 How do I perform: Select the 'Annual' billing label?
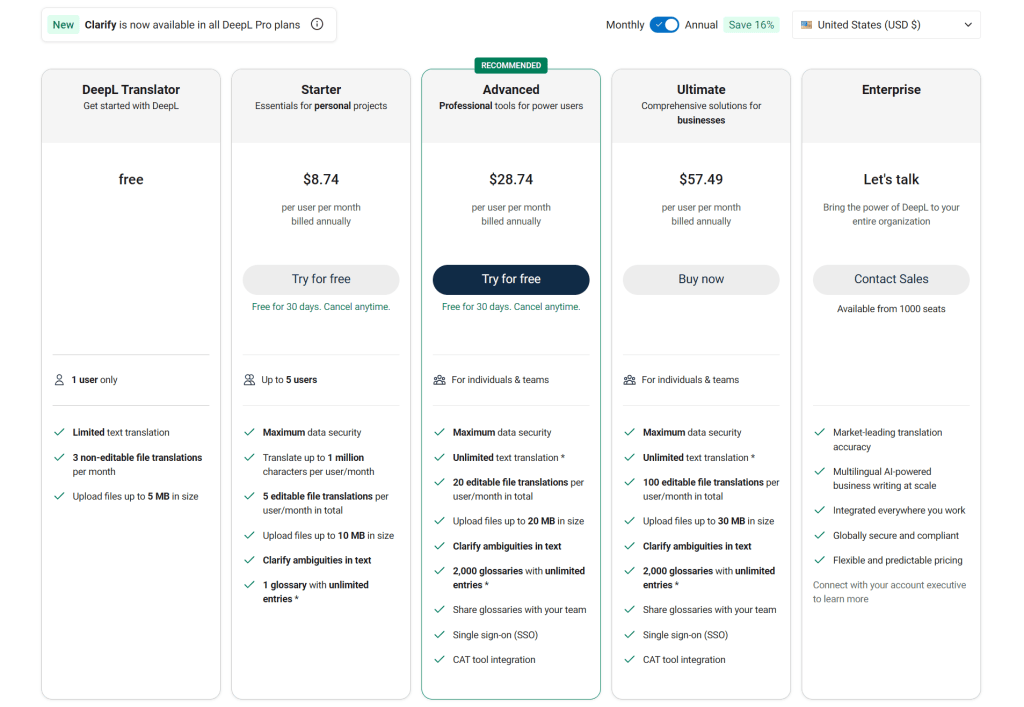(x=701, y=25)
